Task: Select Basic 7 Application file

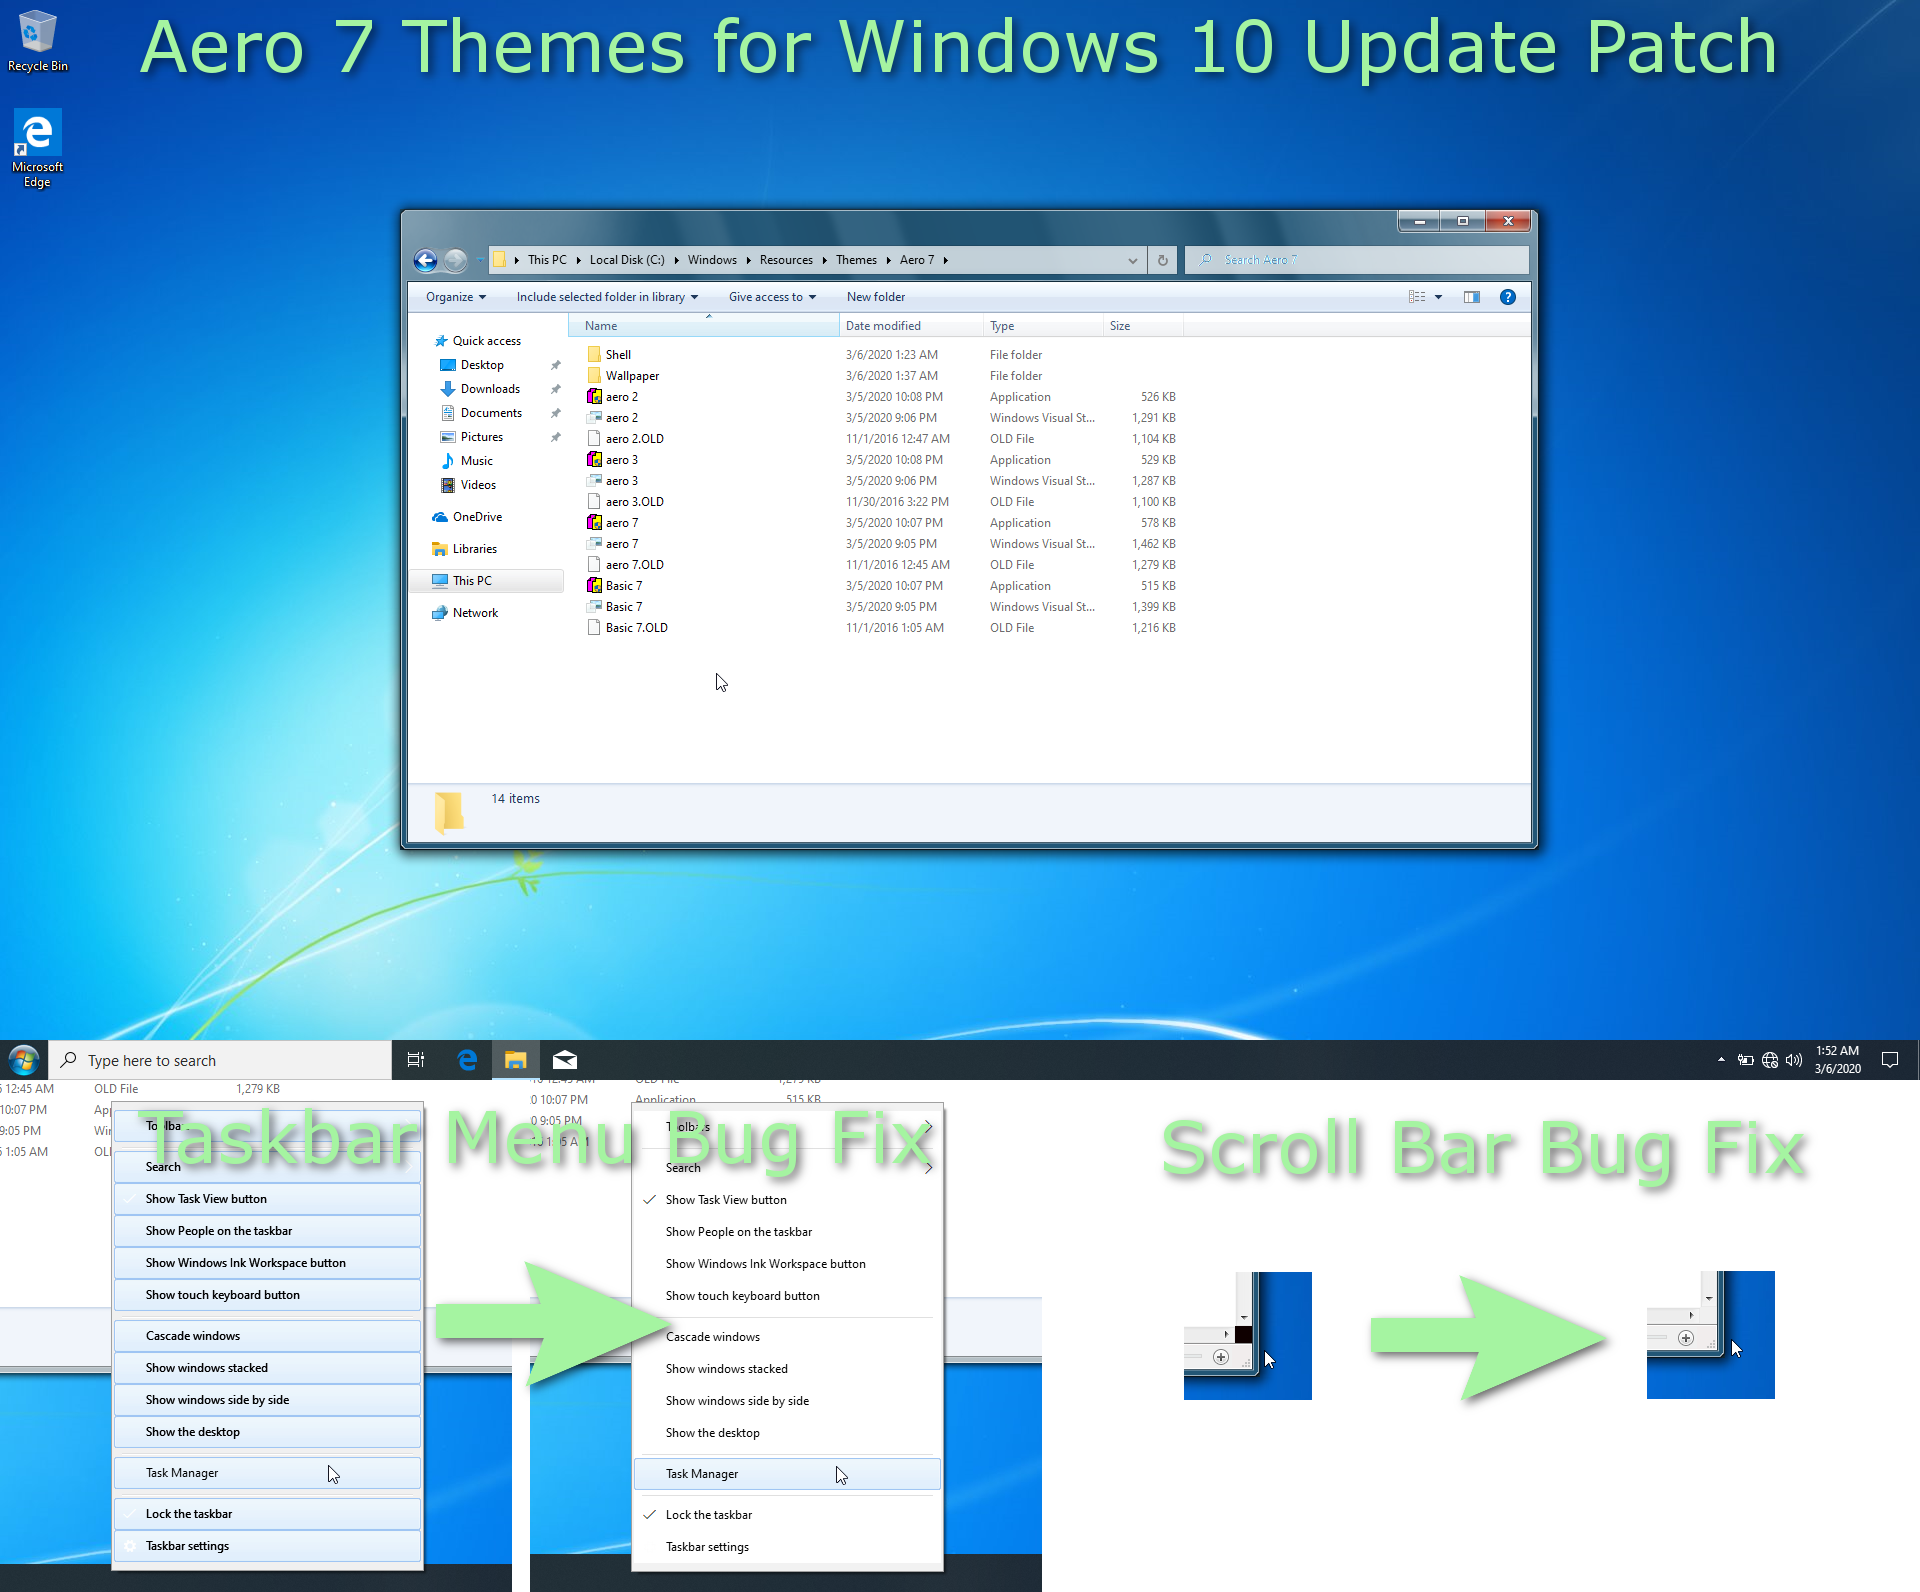Action: click(624, 586)
